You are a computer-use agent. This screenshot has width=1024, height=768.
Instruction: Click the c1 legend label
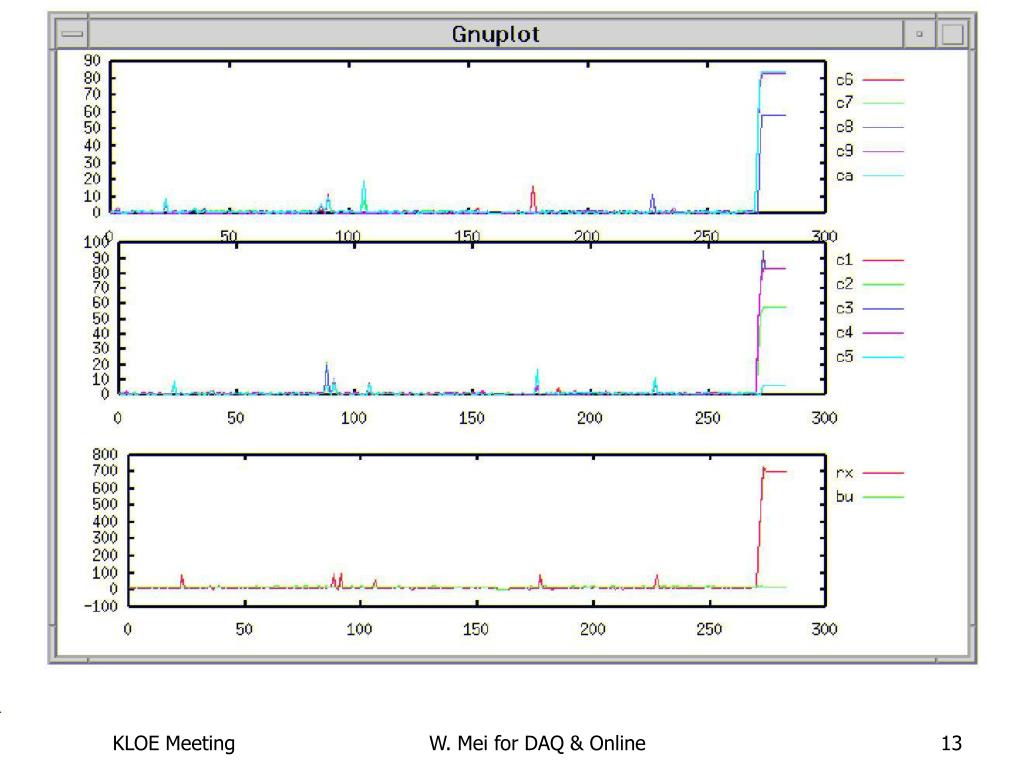click(x=844, y=260)
